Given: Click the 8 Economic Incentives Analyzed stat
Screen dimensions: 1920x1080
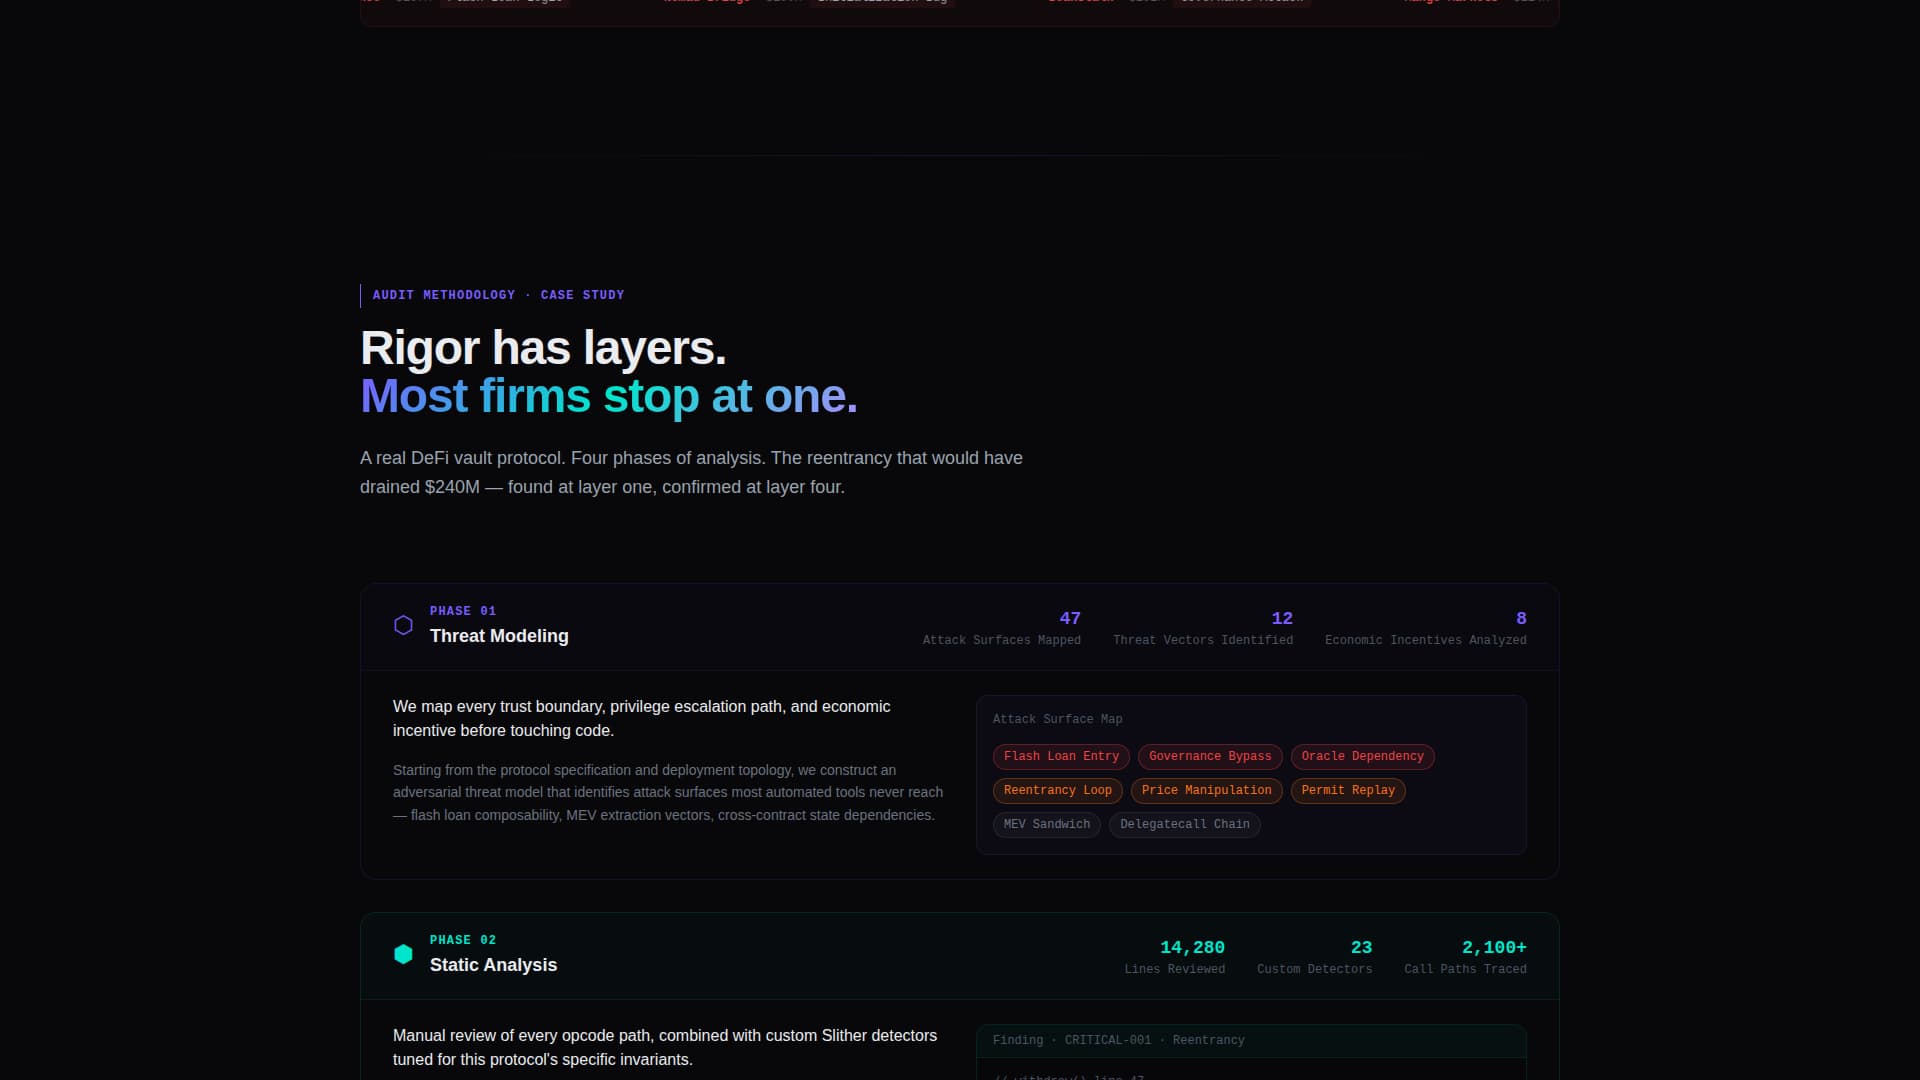Looking at the screenshot, I should pos(1425,628).
